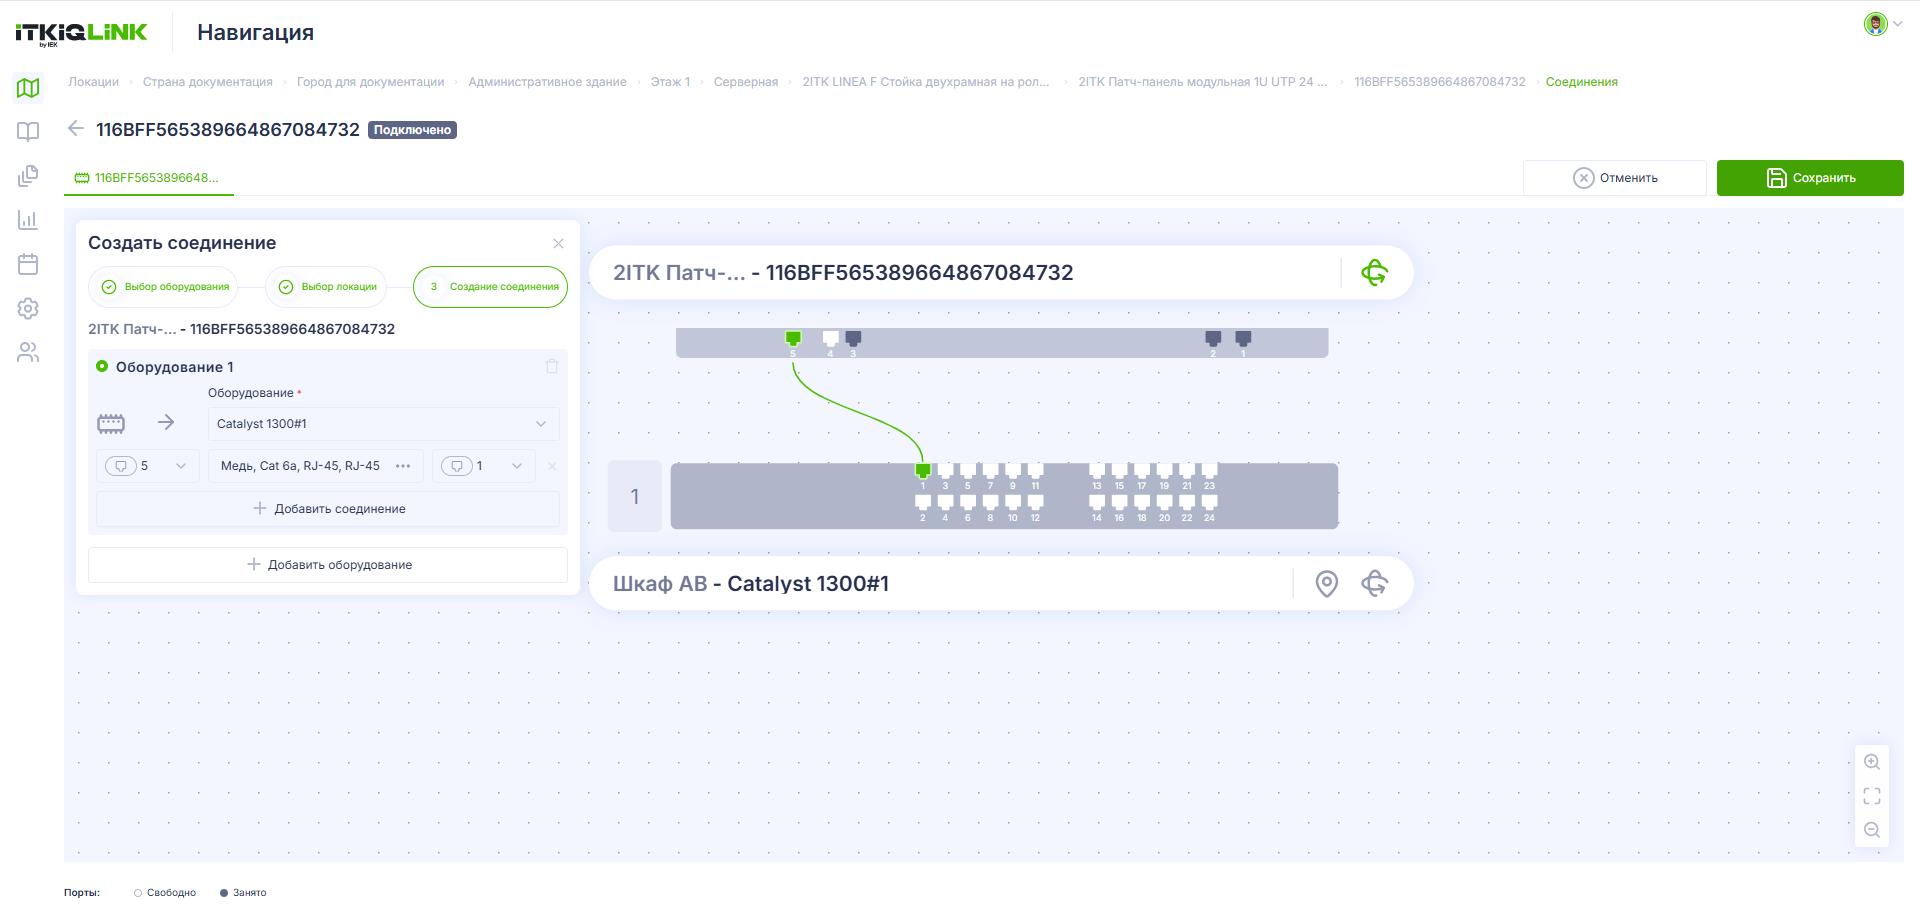
Task: Select green port 5 on the patch panel
Action: (793, 339)
